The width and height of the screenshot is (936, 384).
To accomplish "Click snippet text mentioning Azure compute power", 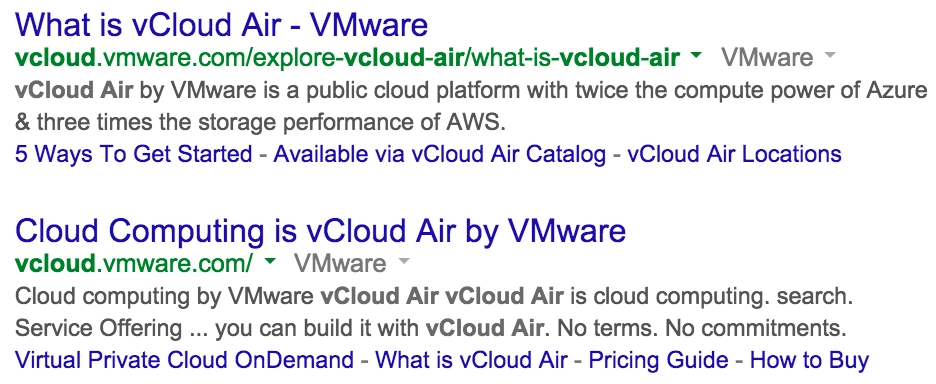I will click(472, 106).
